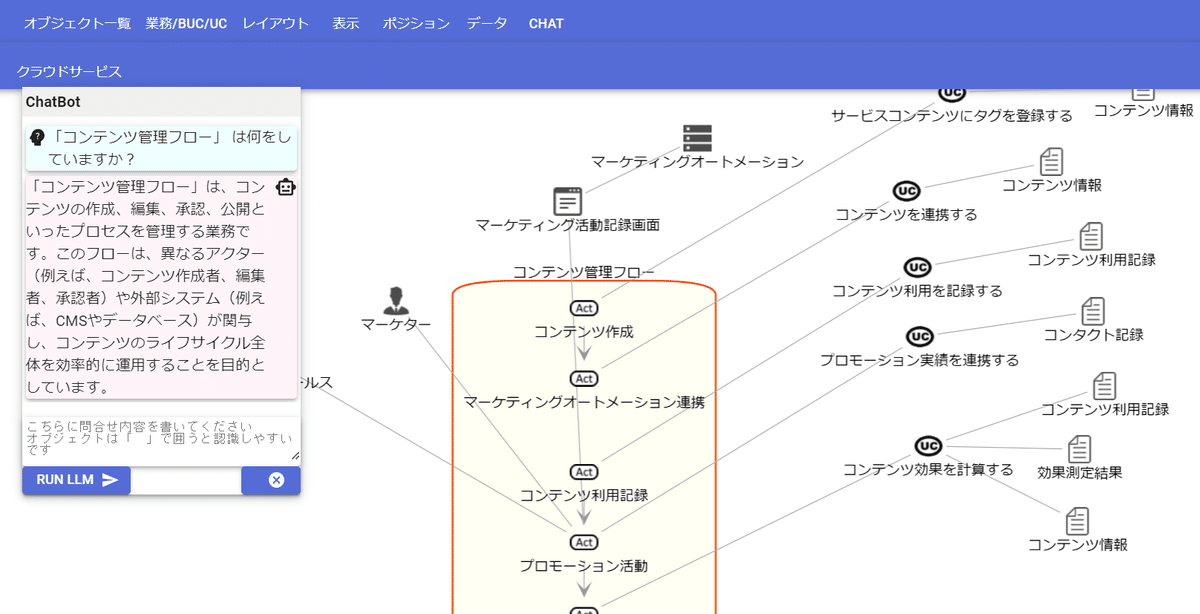Select the Act icon of プロモーション活動

pos(584,542)
